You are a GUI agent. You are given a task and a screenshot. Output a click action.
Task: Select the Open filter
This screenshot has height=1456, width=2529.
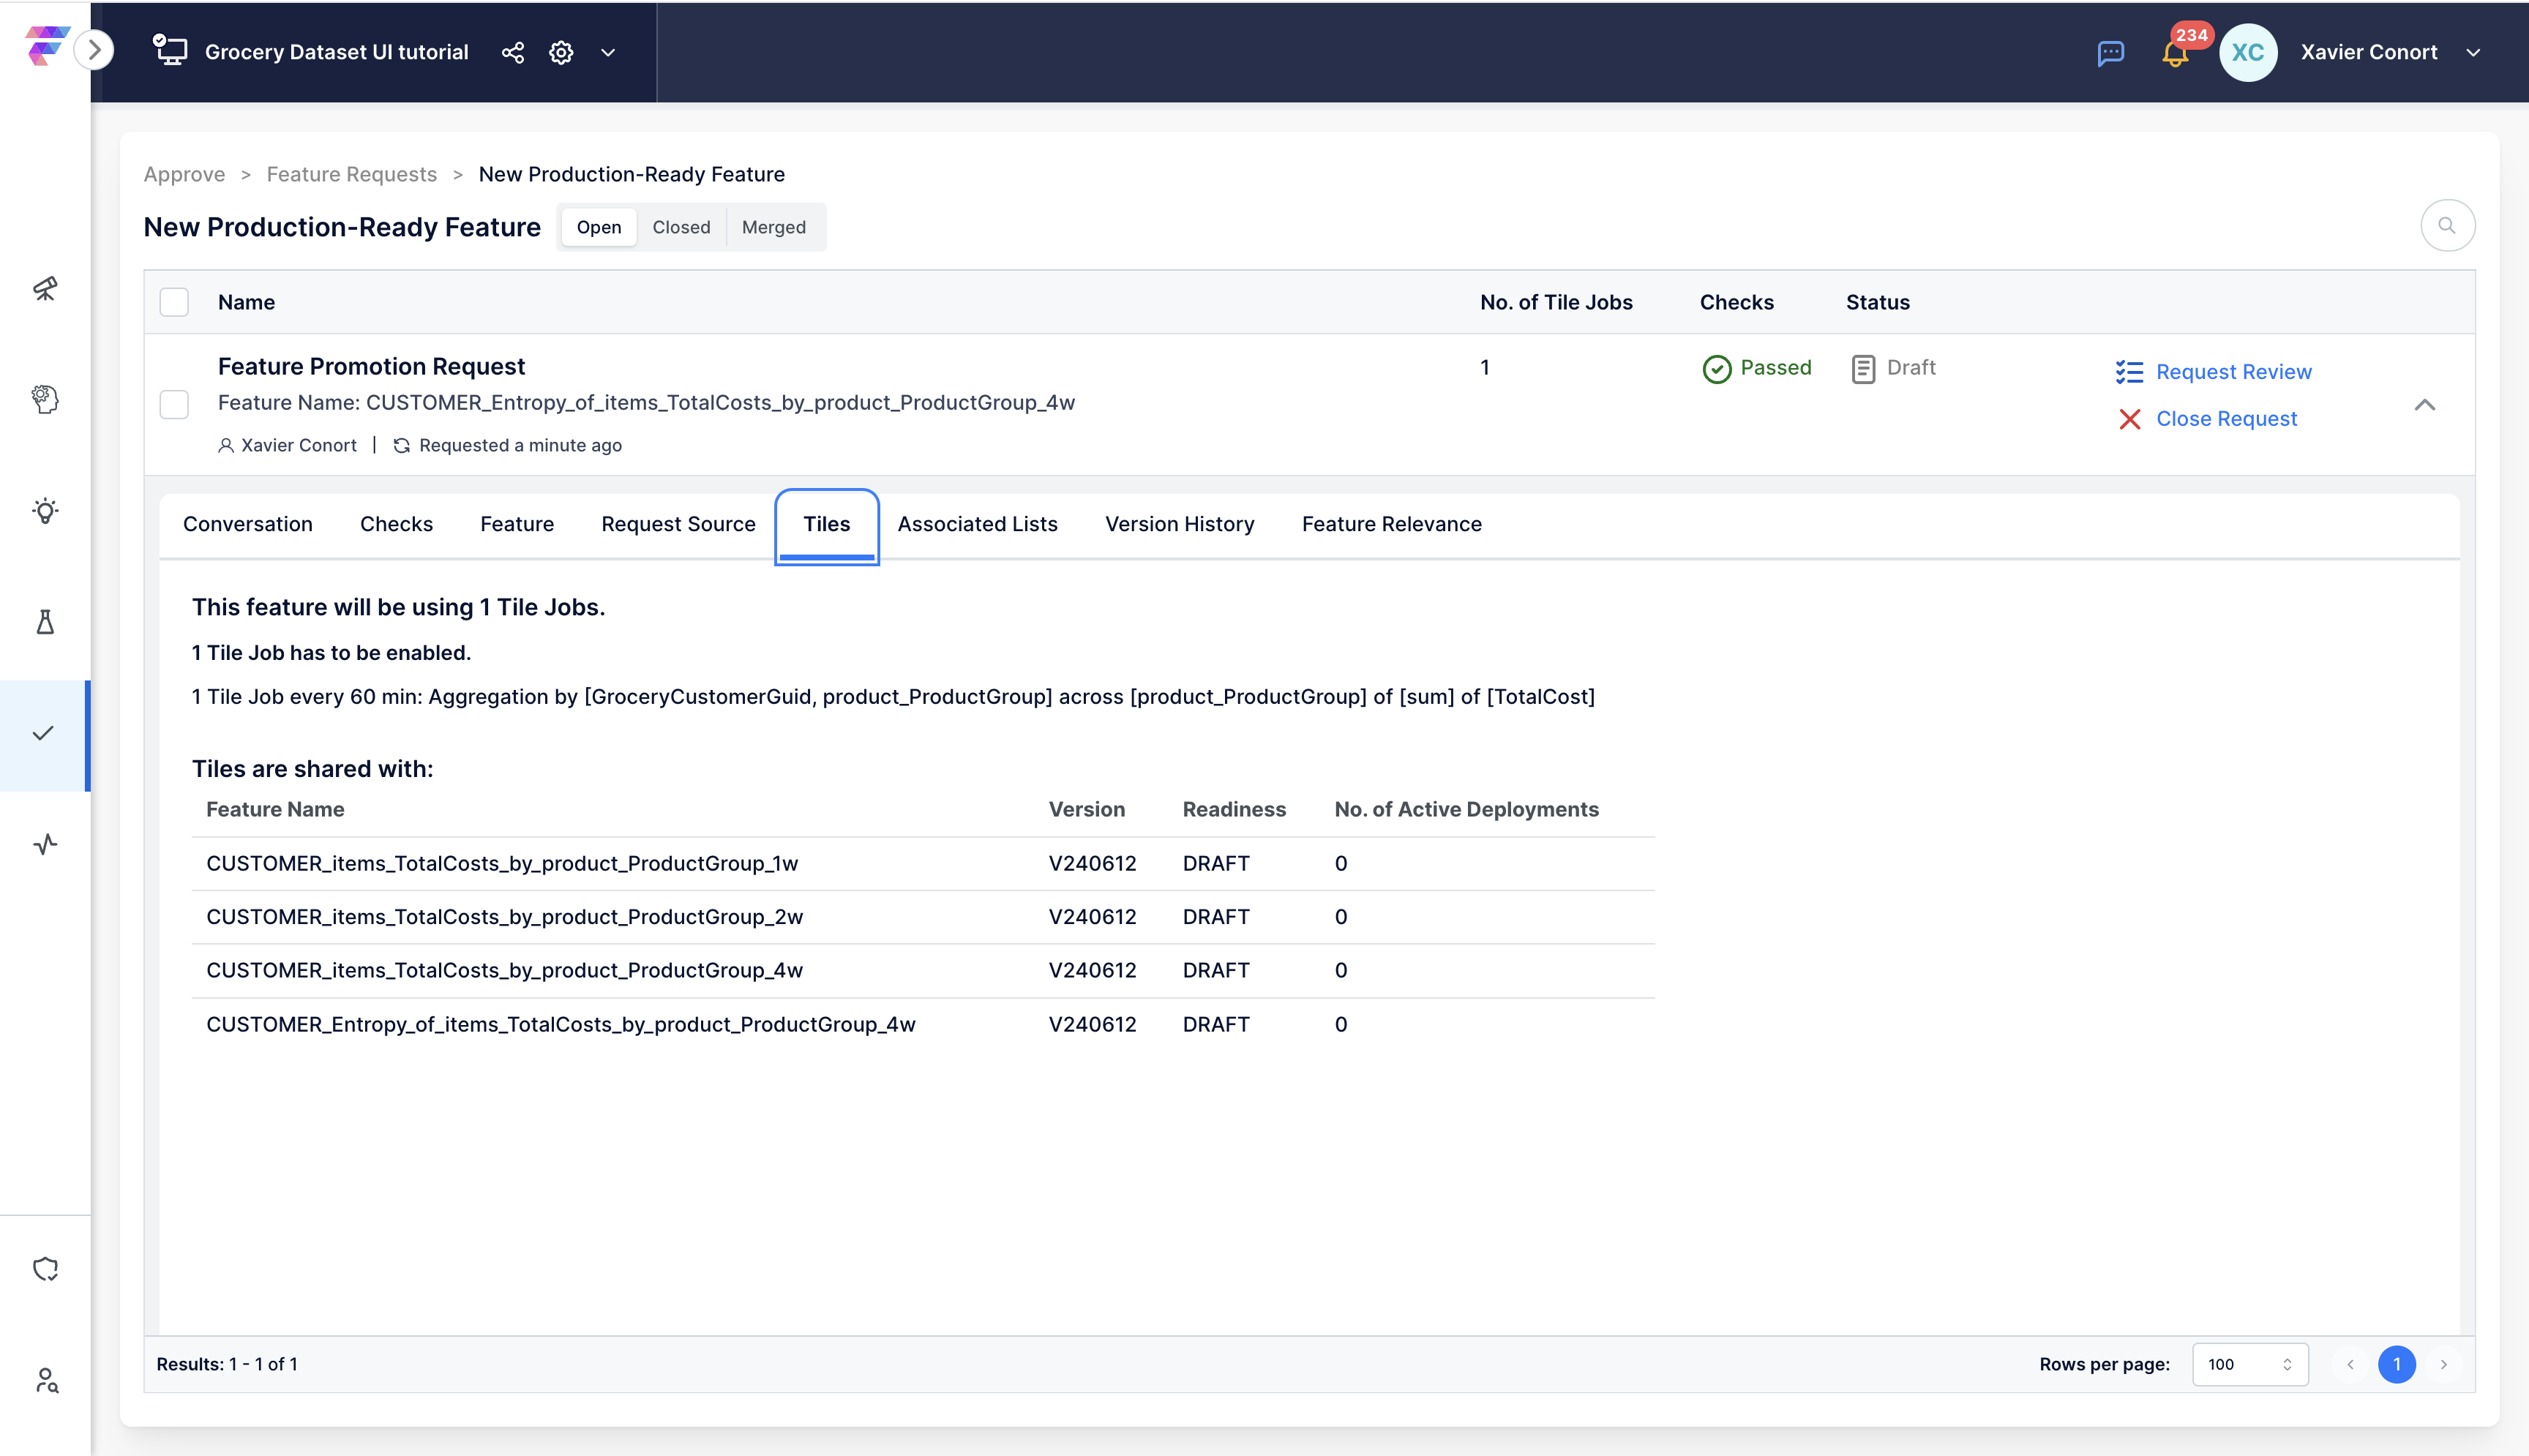pos(598,227)
